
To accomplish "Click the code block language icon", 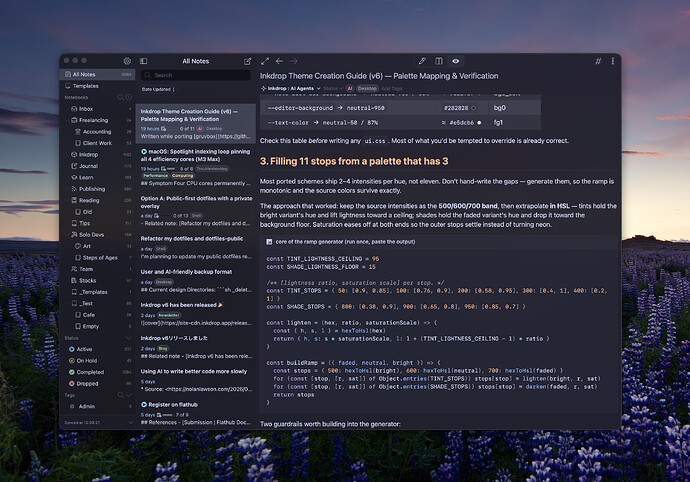I will 269,242.
